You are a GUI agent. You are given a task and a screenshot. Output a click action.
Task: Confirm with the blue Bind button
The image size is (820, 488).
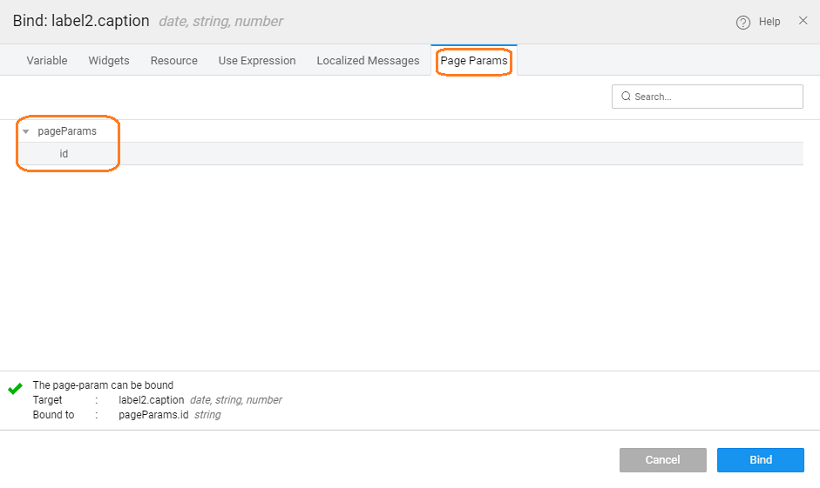click(x=760, y=460)
